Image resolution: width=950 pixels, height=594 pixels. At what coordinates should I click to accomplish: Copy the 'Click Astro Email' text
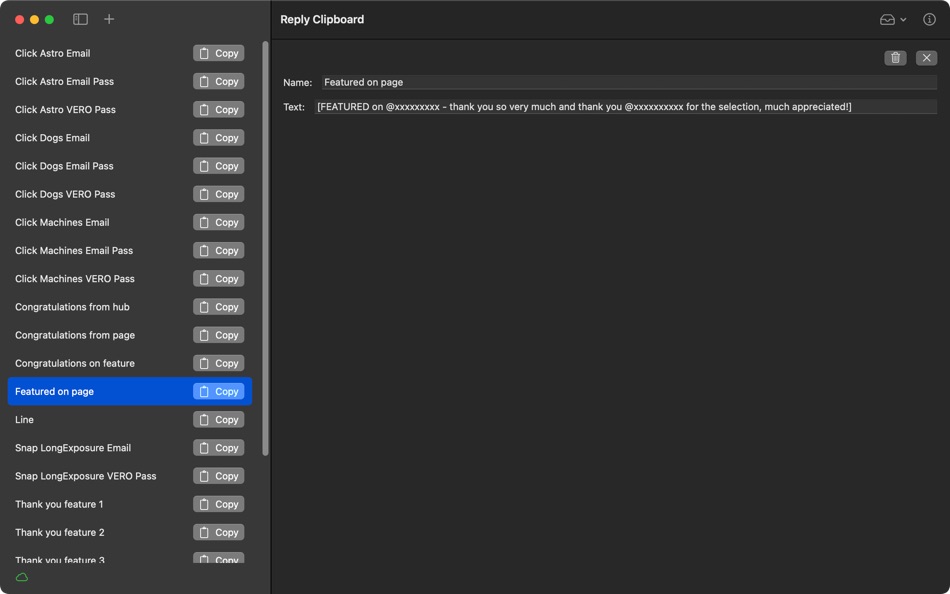coord(218,53)
